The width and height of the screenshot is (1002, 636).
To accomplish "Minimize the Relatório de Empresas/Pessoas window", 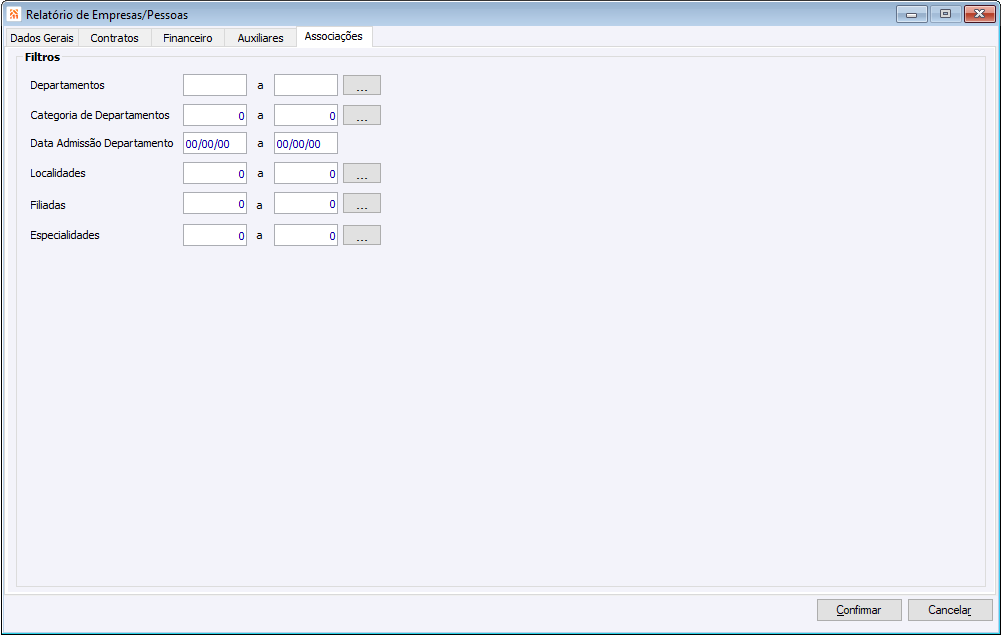I will (x=911, y=13).
